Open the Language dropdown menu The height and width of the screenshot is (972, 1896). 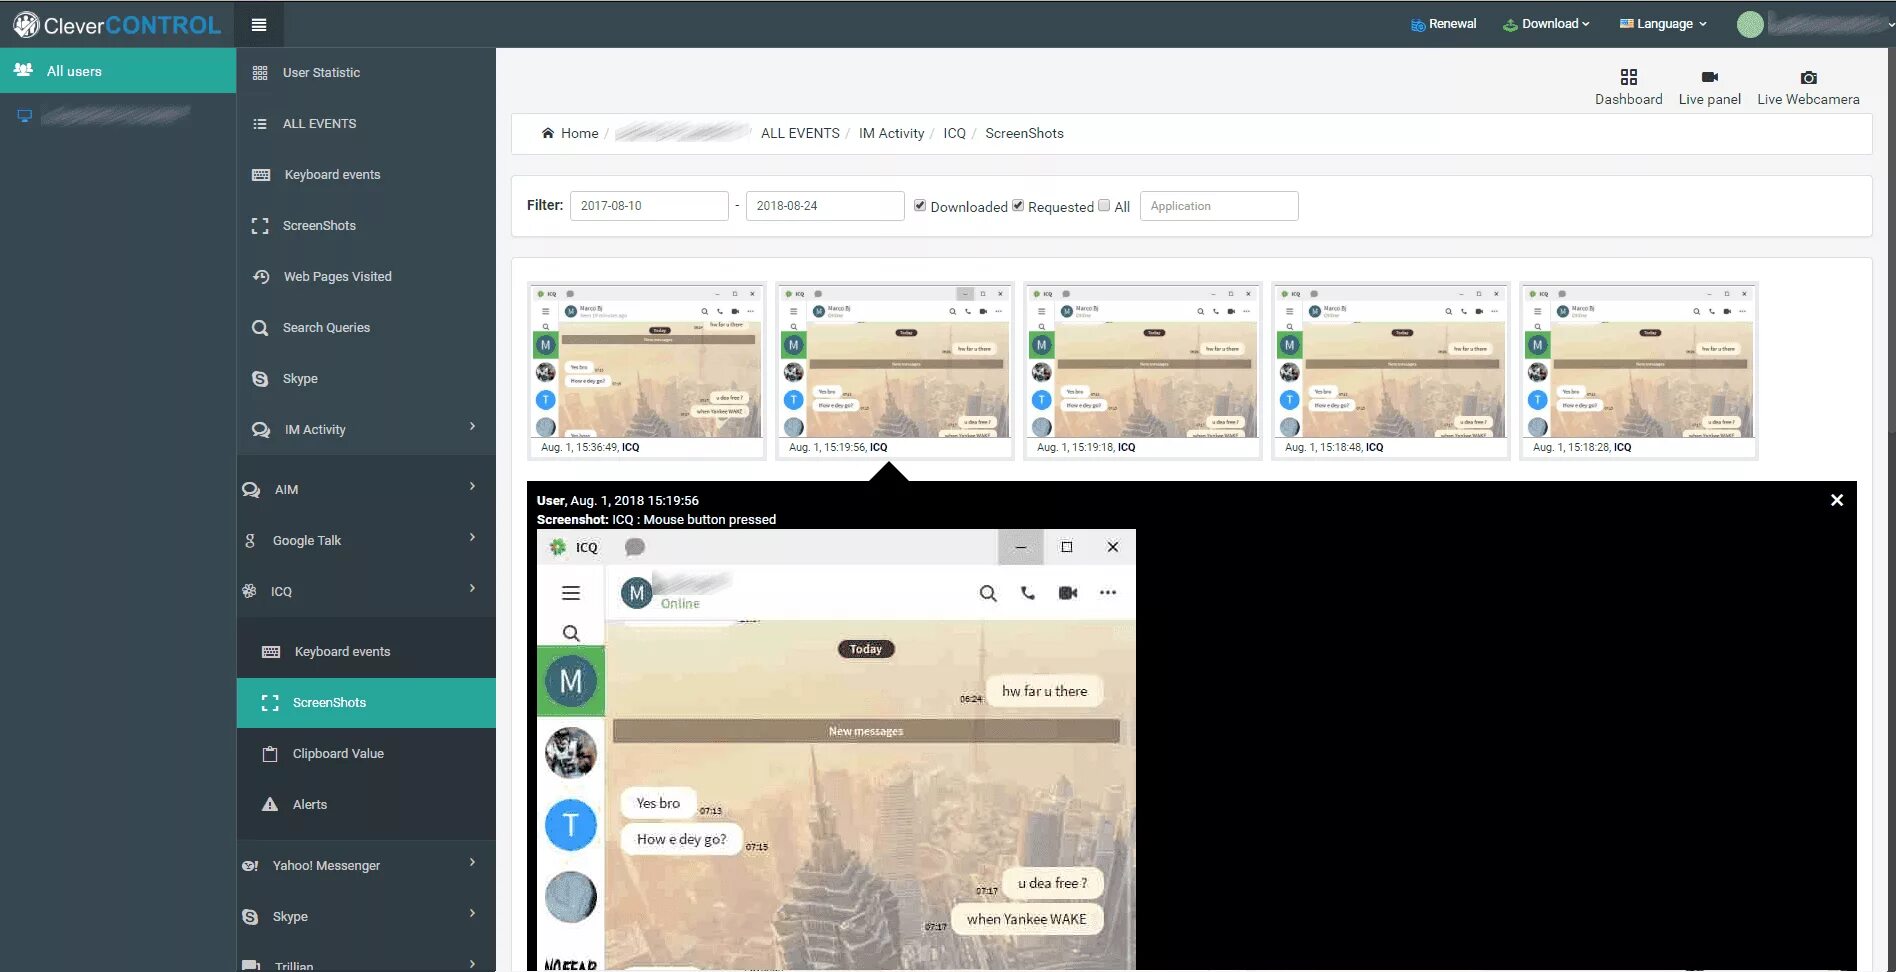pos(1663,24)
